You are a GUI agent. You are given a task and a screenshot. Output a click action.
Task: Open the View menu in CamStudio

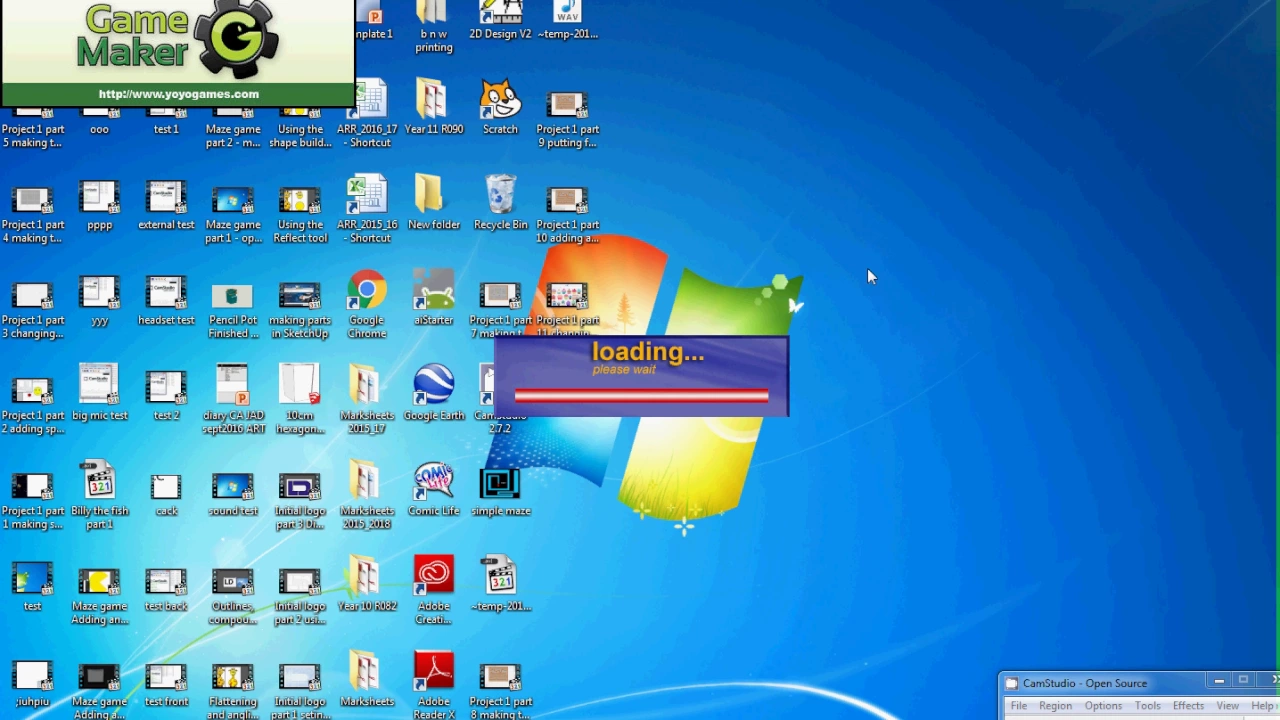tap(1227, 706)
